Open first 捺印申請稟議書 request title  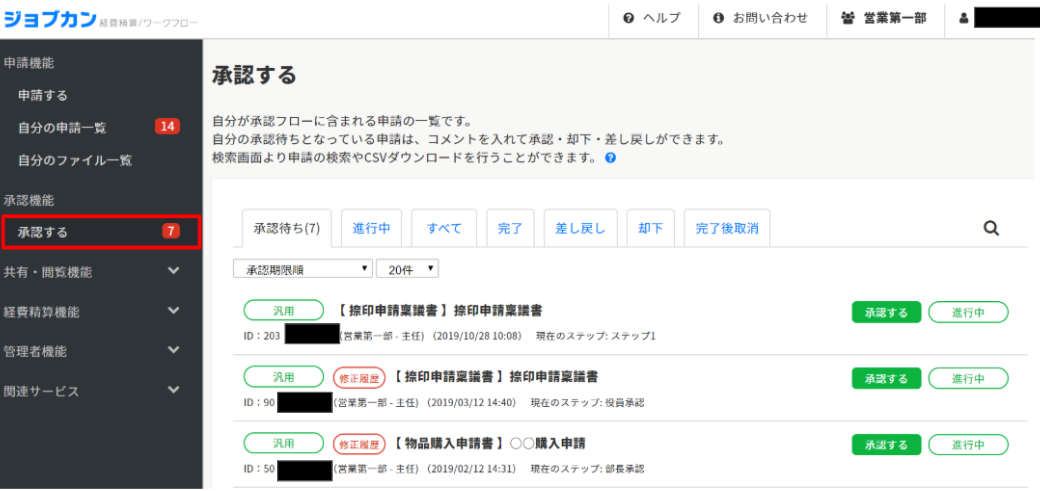click(x=437, y=311)
